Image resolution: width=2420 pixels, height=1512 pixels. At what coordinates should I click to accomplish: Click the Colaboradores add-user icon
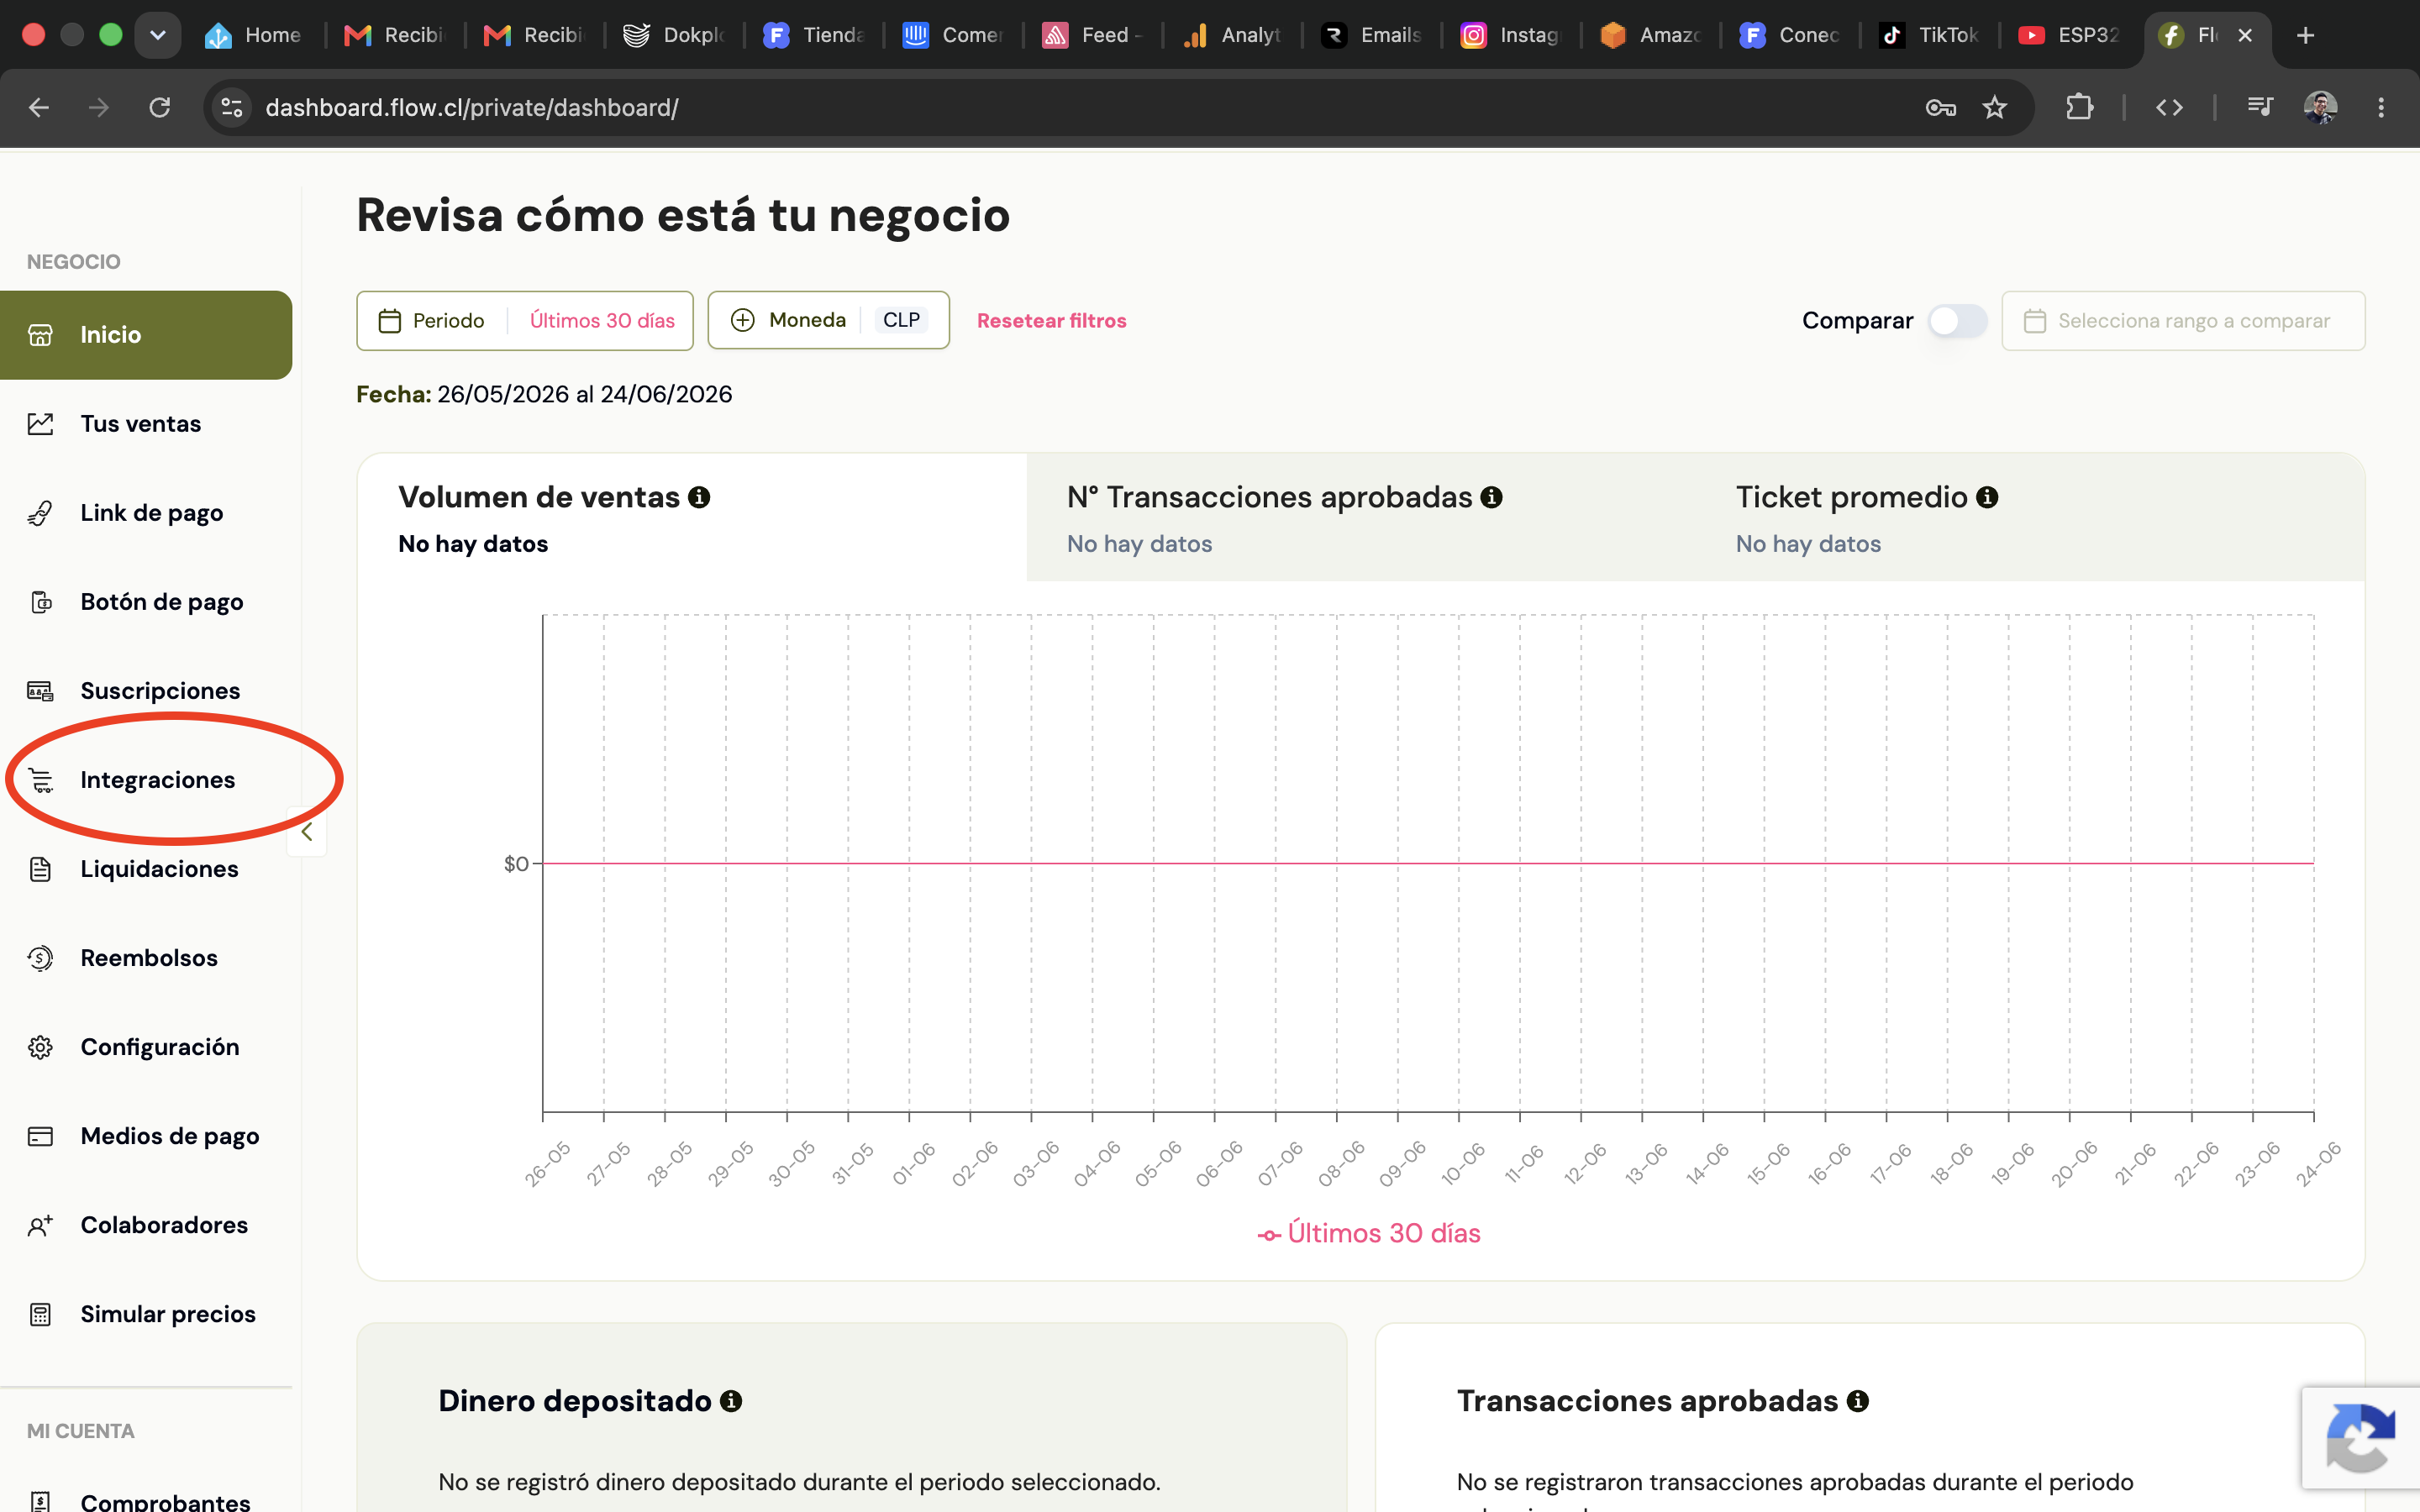[40, 1225]
